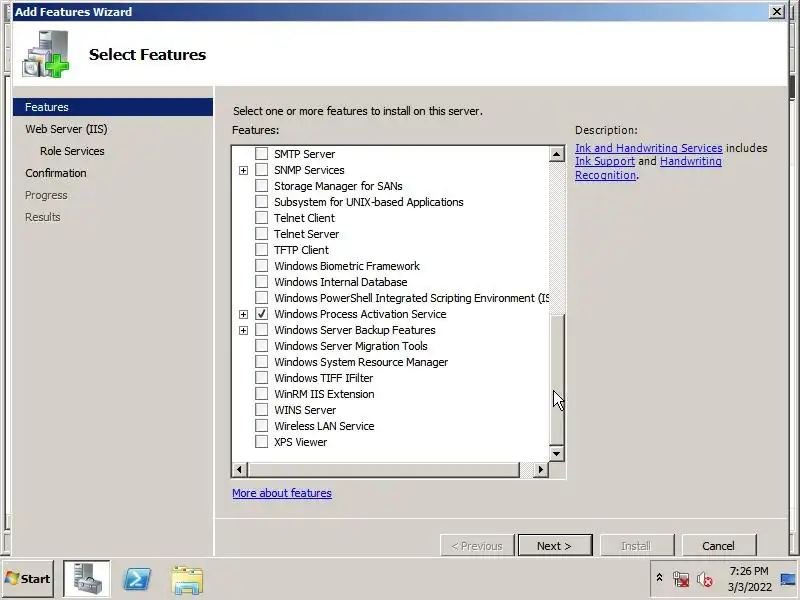This screenshot has height=600, width=800.
Task: Expand Windows Process Activation Service node
Action: [243, 314]
